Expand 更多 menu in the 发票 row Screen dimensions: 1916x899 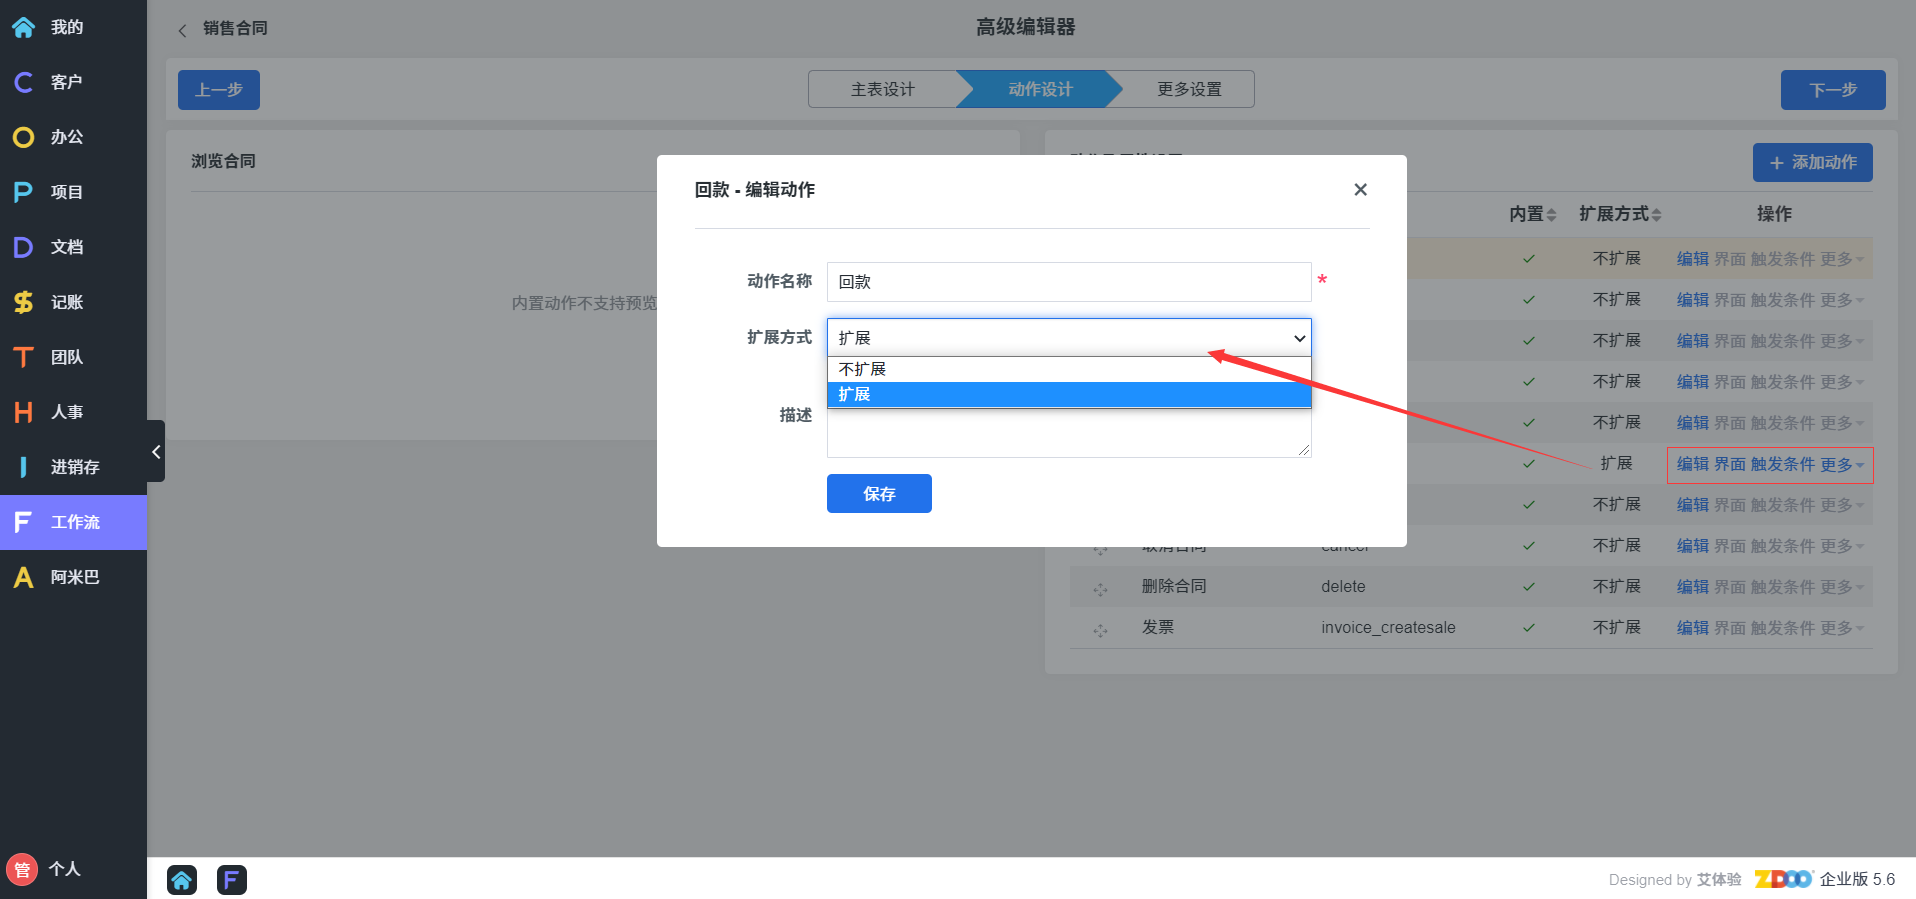(1841, 628)
